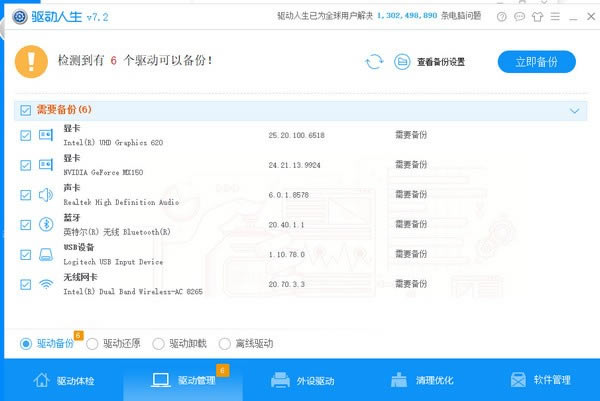Click the sound card speaker icon
The height and width of the screenshot is (401, 600).
46,195
